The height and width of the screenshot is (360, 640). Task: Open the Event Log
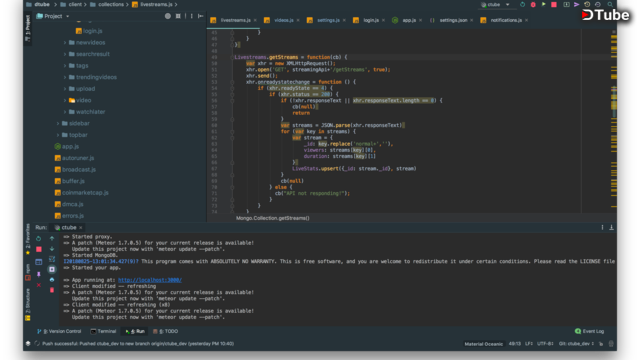tap(589, 331)
